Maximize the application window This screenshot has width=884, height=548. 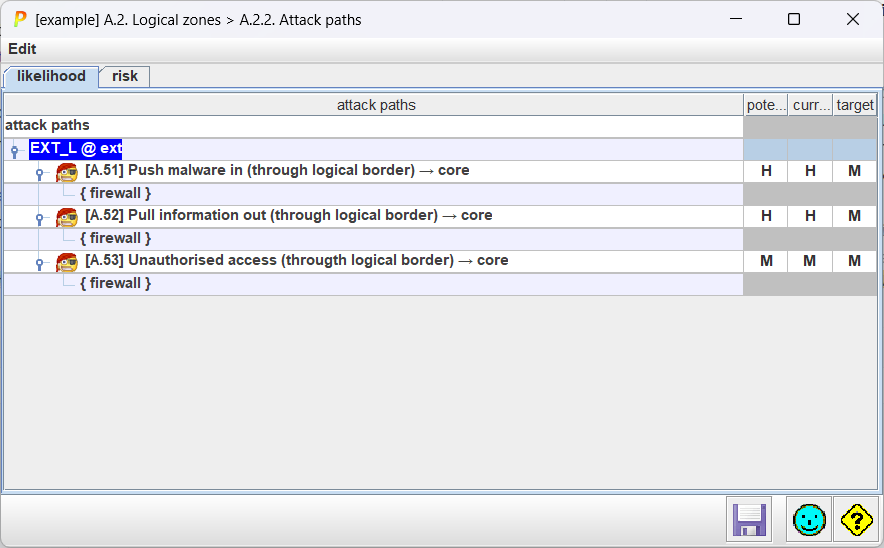794,19
